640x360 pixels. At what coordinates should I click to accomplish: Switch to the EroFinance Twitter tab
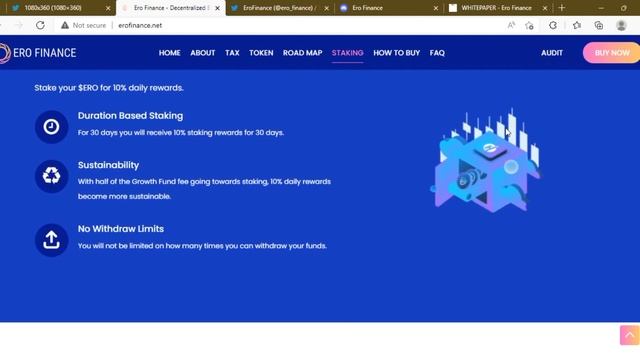pyautogui.click(x=279, y=8)
